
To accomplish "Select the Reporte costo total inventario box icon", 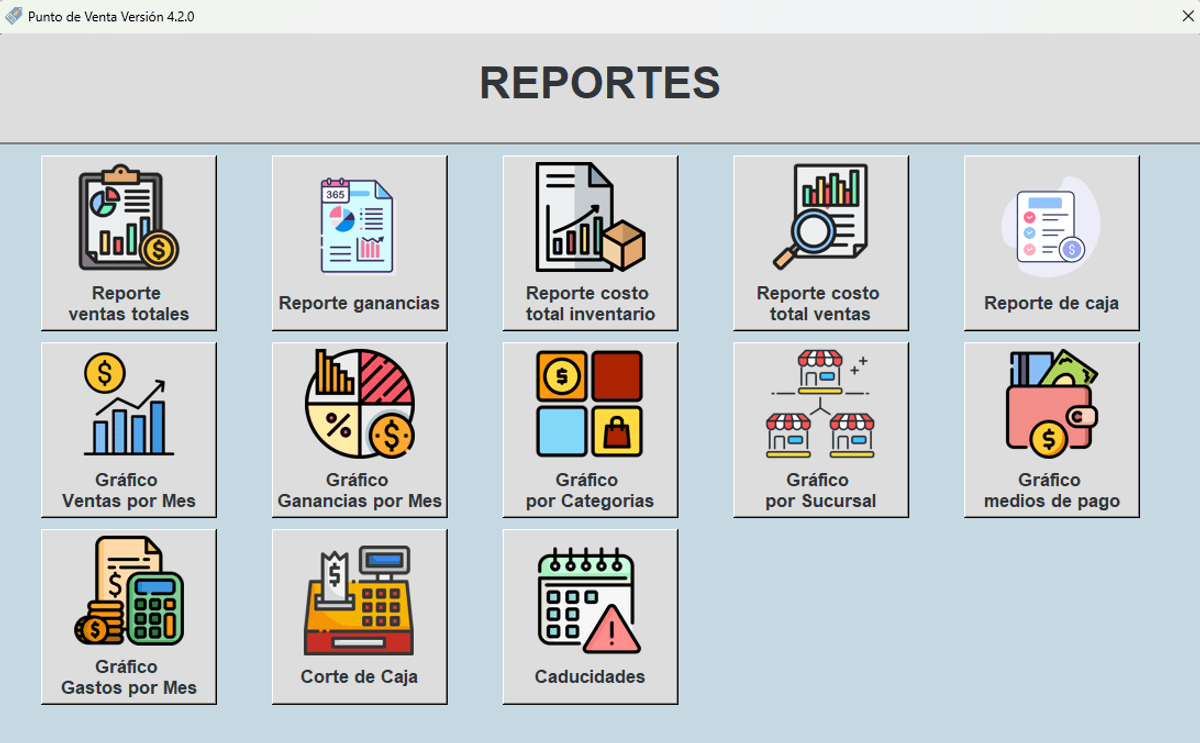I will point(589,218).
